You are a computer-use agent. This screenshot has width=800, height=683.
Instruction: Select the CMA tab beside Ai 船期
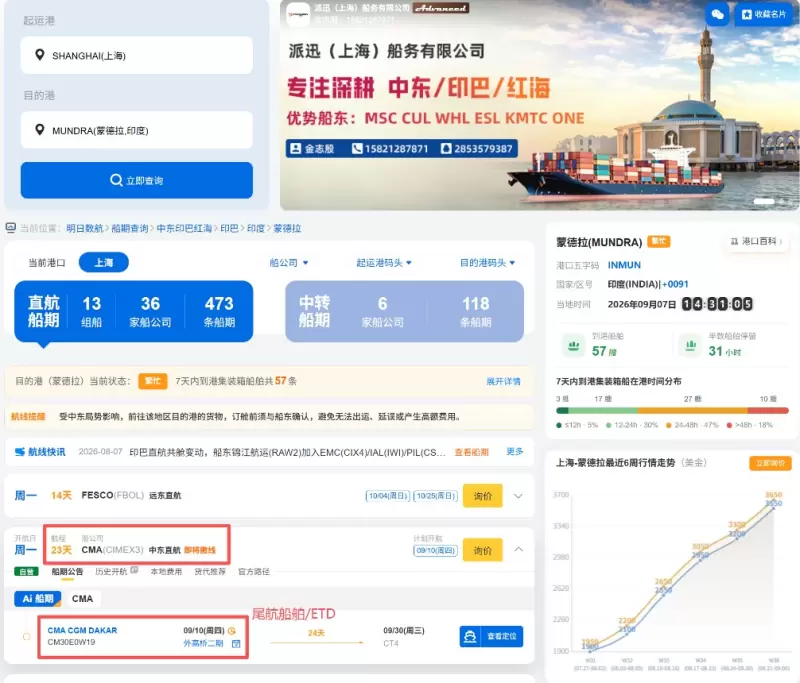point(82,599)
